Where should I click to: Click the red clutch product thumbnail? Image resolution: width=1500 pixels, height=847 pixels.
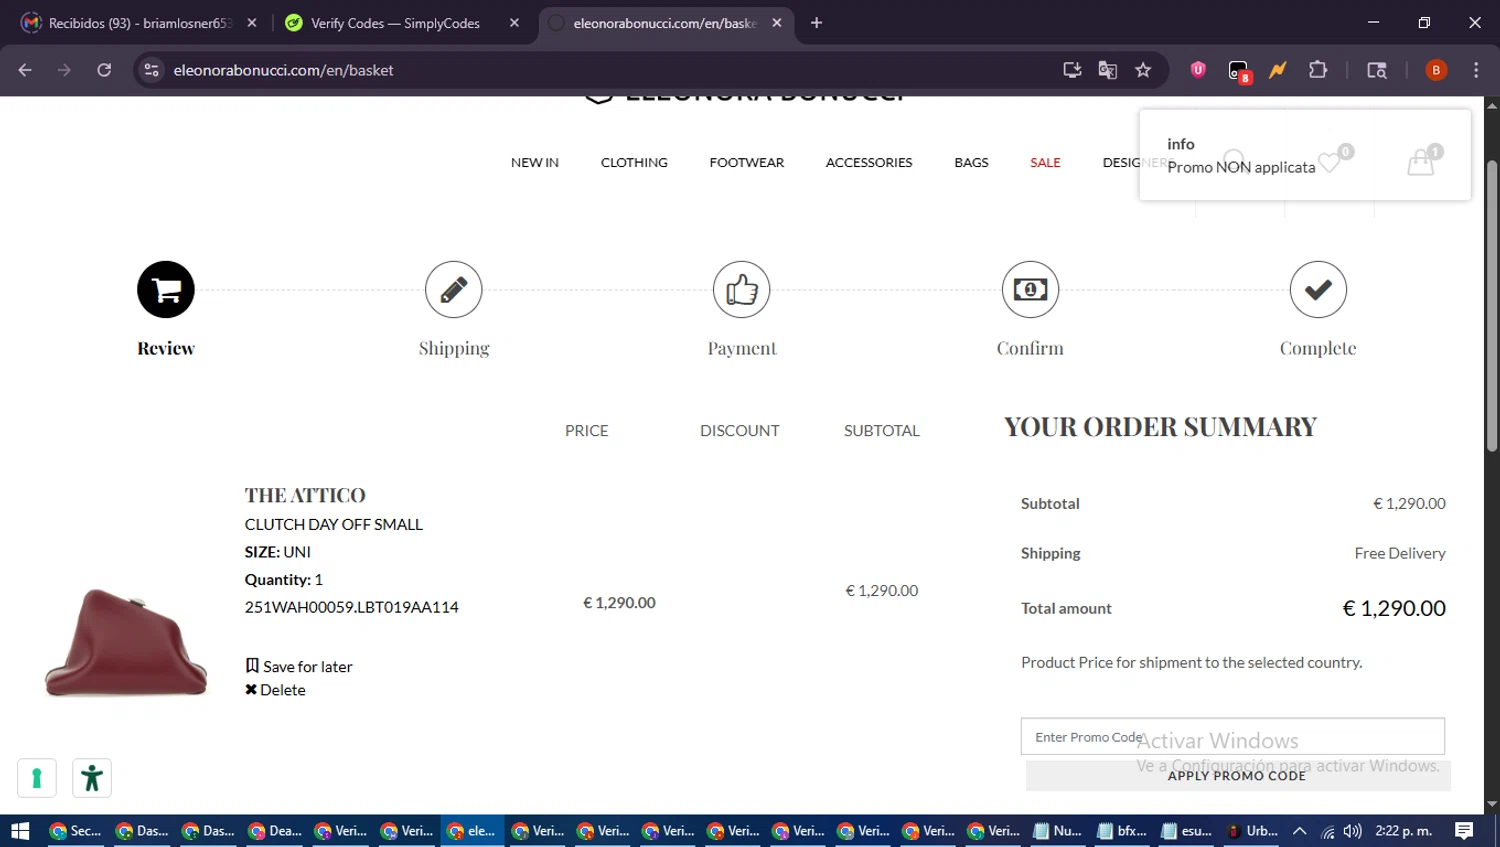pos(126,643)
